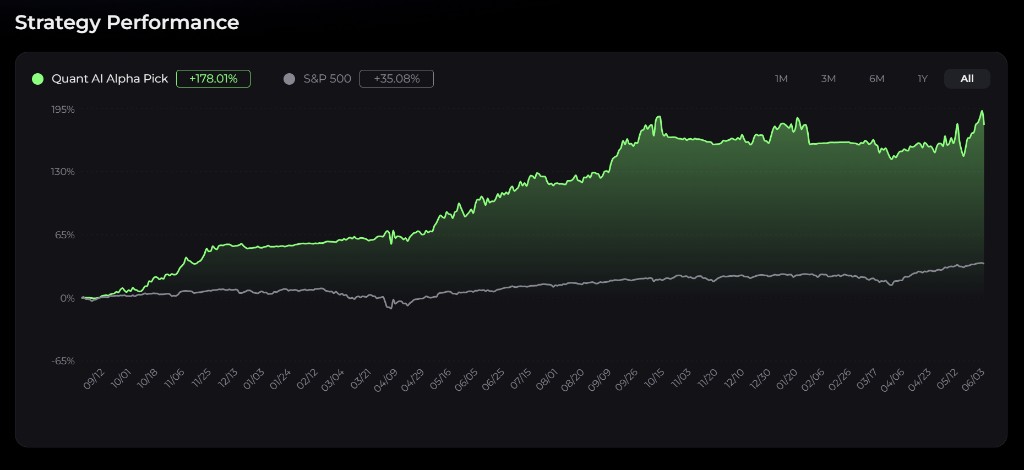The height and width of the screenshot is (470, 1024).
Task: Click the 06/03 date on x-axis
Action: pyautogui.click(x=974, y=380)
